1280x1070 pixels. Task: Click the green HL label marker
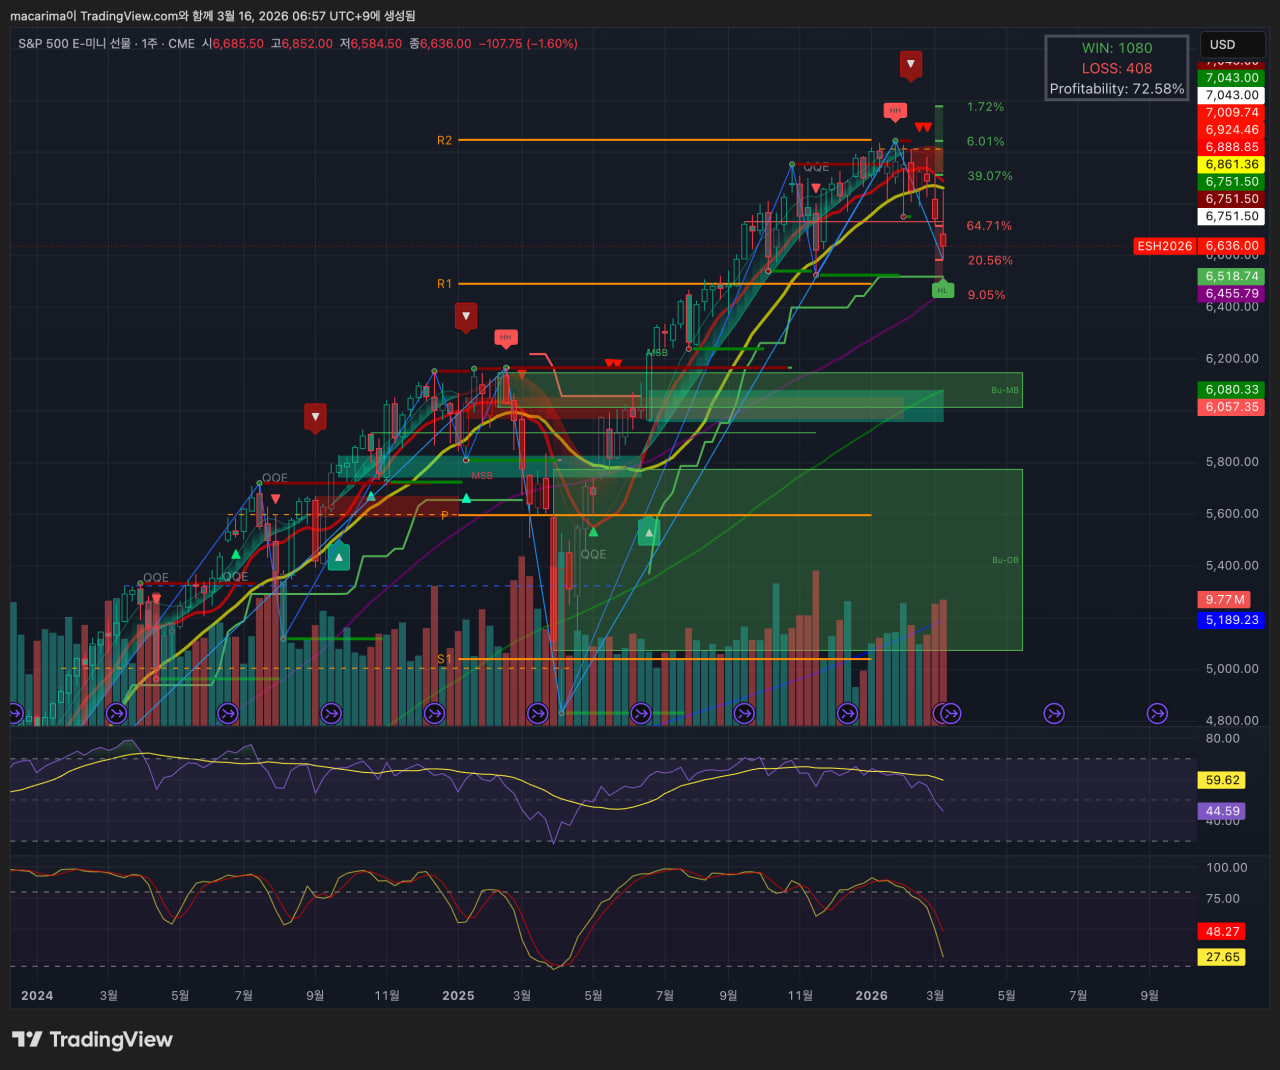[942, 290]
